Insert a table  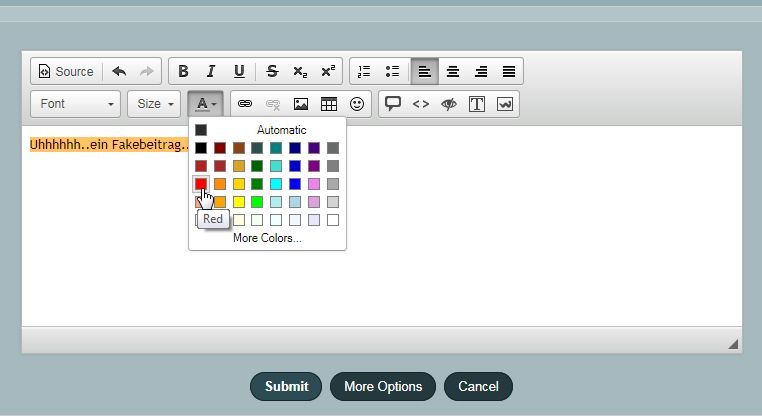328,103
